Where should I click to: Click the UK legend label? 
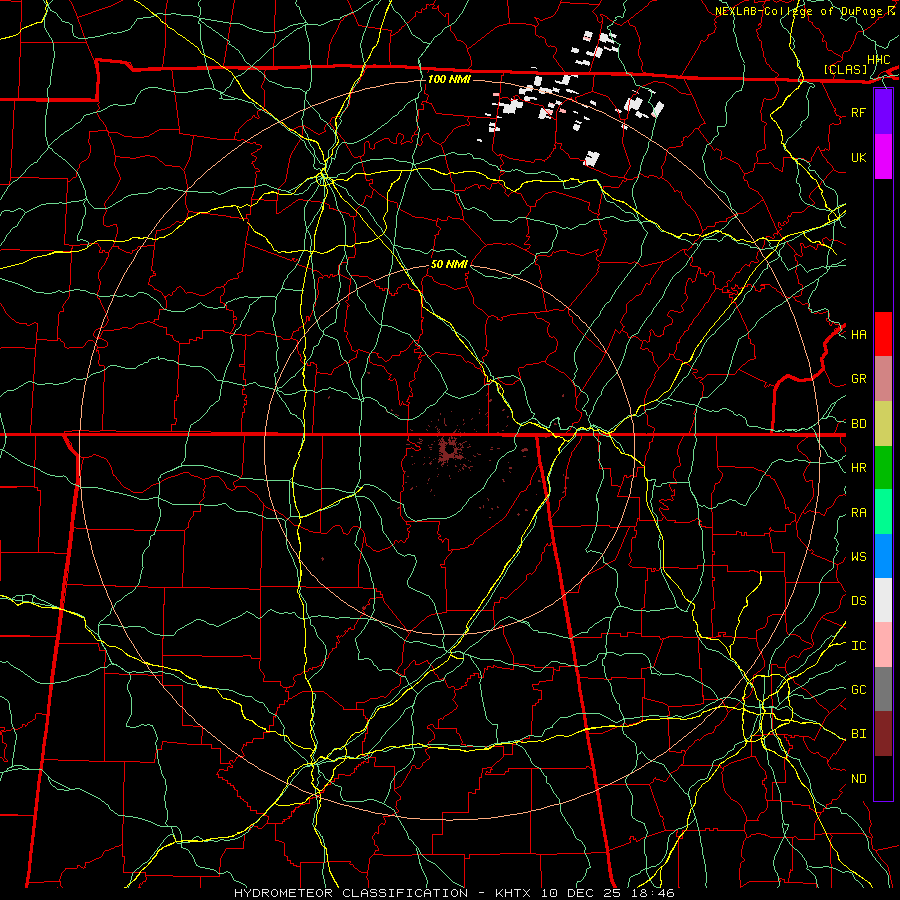click(858, 158)
